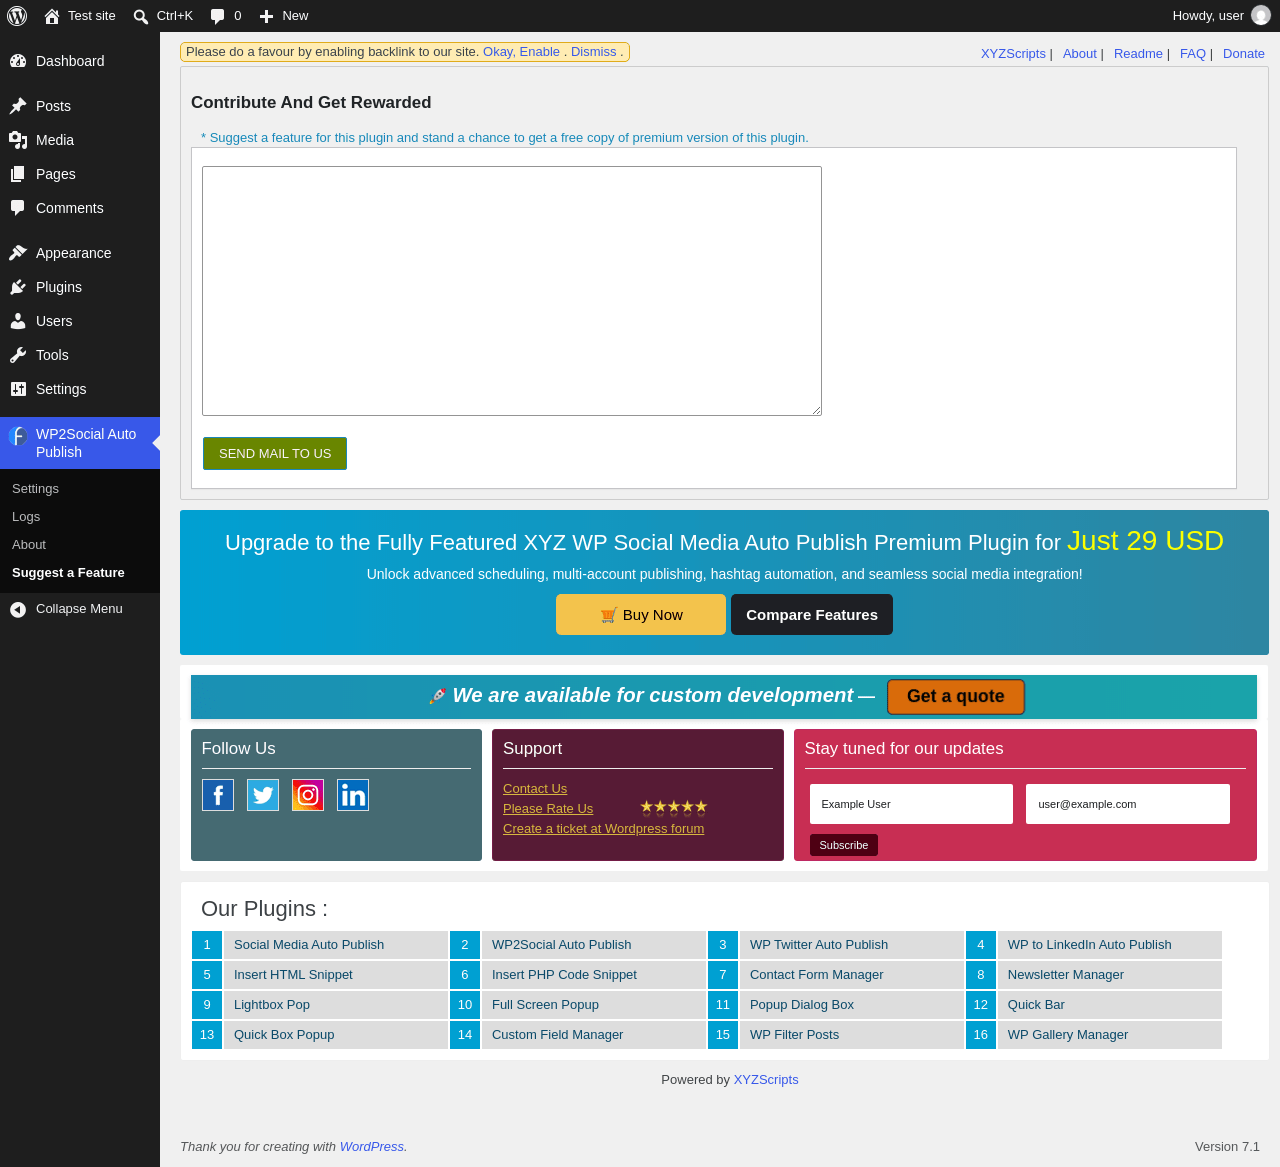Open the Donate link

pos(1244,54)
